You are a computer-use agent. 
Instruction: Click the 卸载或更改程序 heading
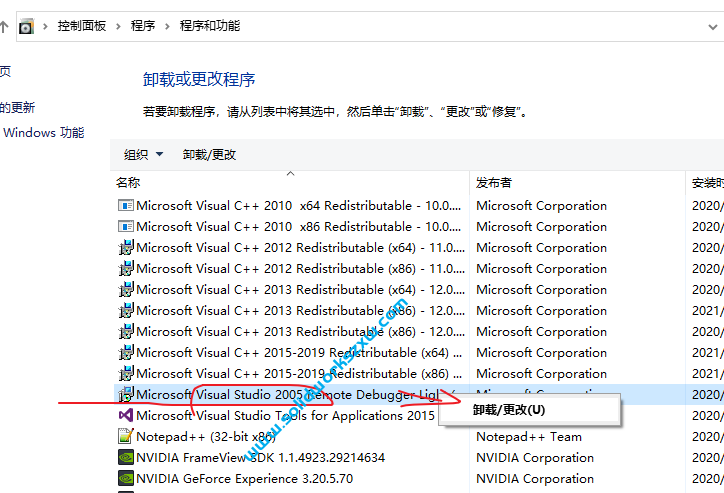199,79
